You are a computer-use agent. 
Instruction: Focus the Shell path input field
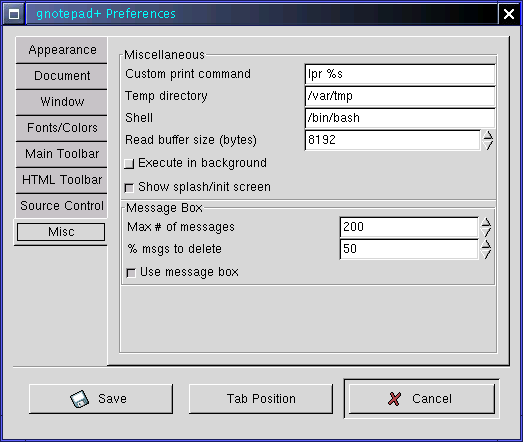coord(400,118)
